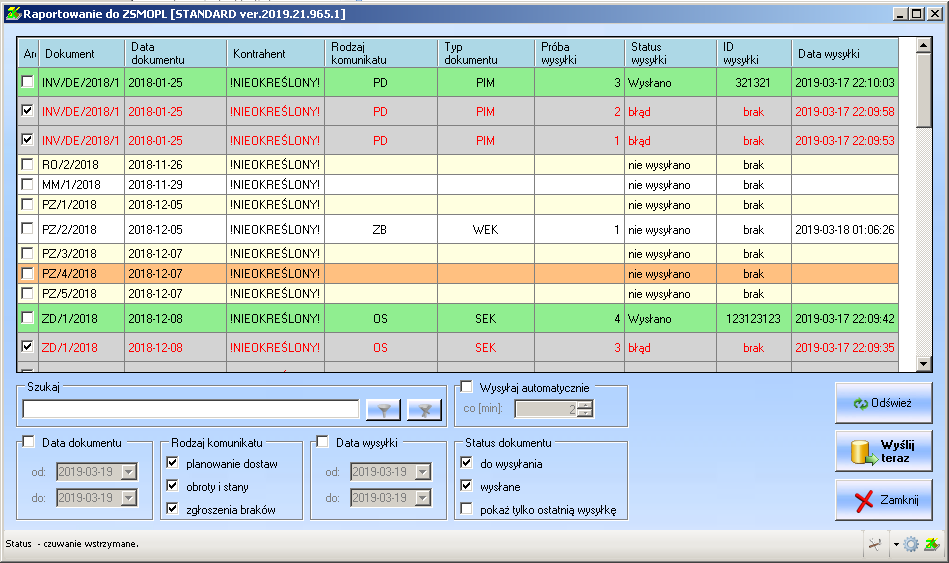Click the co [min] spinner arrows
The width and height of the screenshot is (949, 563).
pyautogui.click(x=585, y=409)
